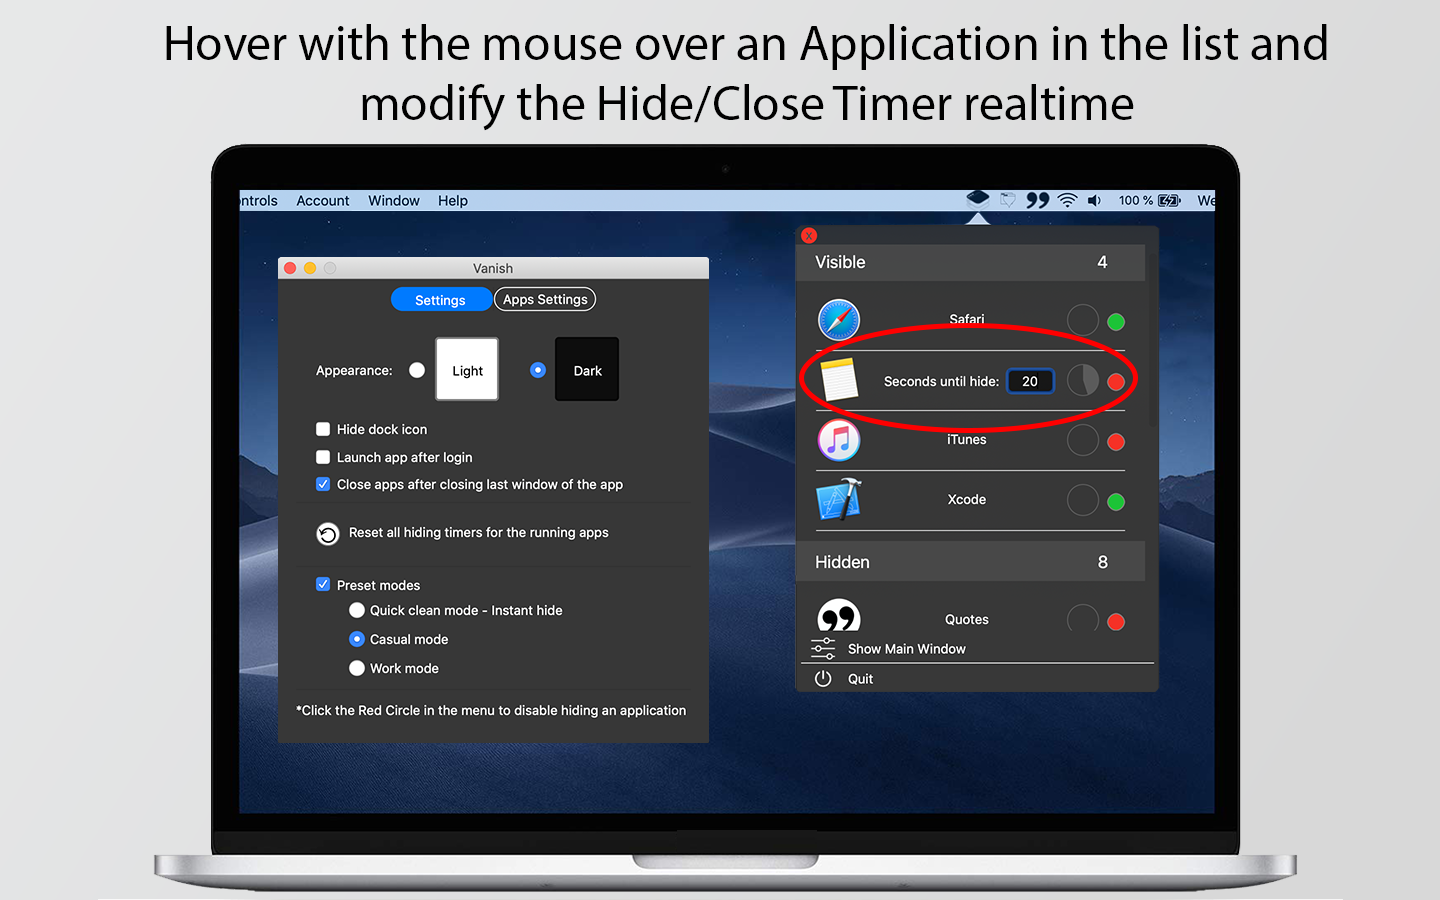Click the Dark appearance preview swatch

(587, 369)
